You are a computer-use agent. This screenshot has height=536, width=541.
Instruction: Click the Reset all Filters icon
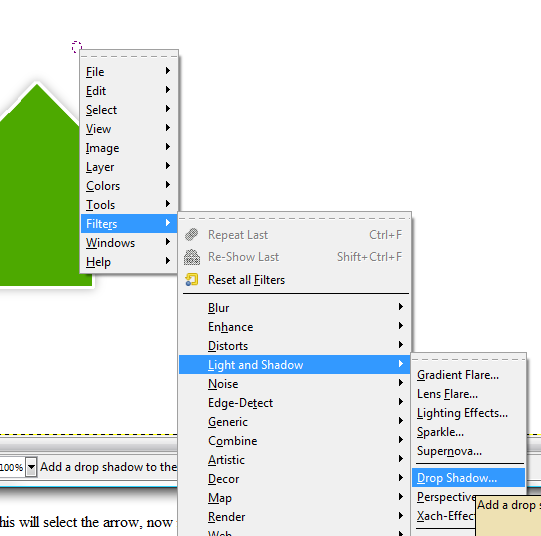pos(191,279)
